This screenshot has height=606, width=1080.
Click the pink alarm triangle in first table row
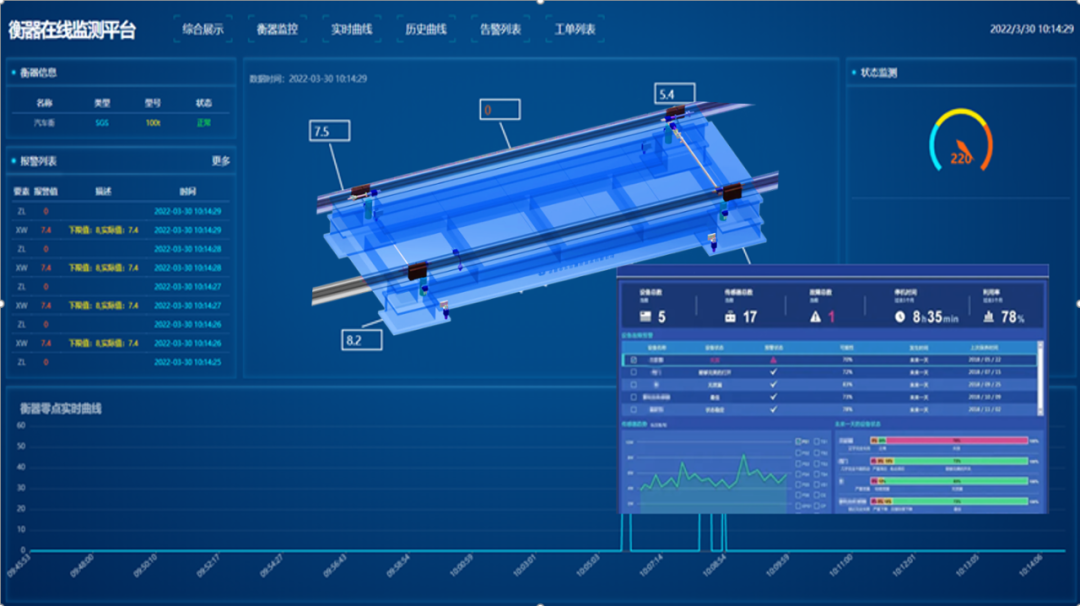[x=772, y=359]
